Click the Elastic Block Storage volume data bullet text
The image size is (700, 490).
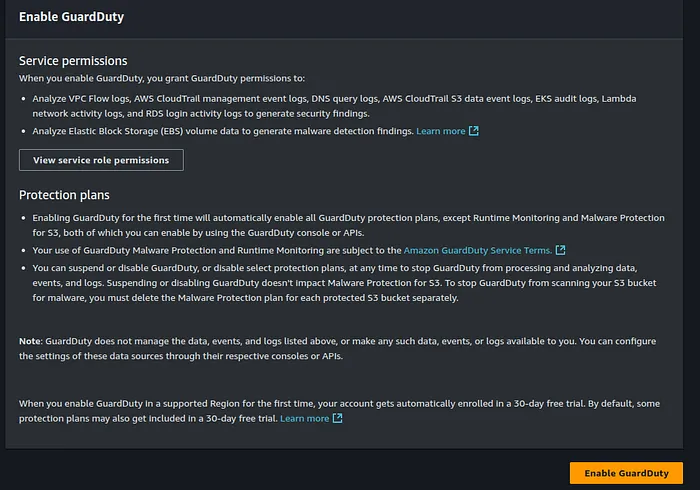pyautogui.click(x=223, y=131)
